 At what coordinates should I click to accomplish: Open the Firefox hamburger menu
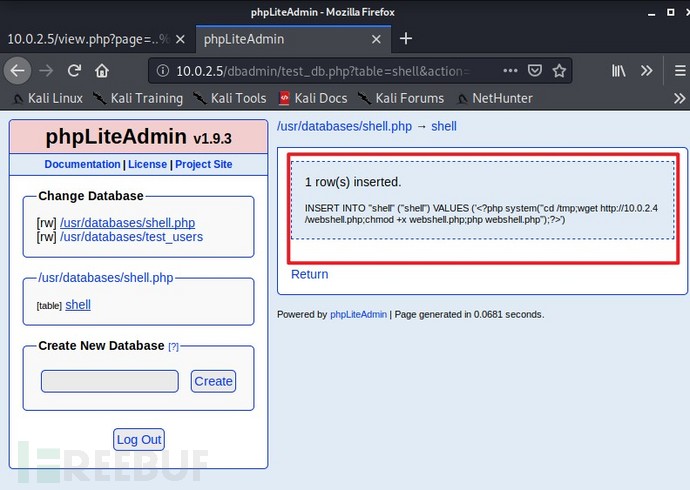click(680, 70)
